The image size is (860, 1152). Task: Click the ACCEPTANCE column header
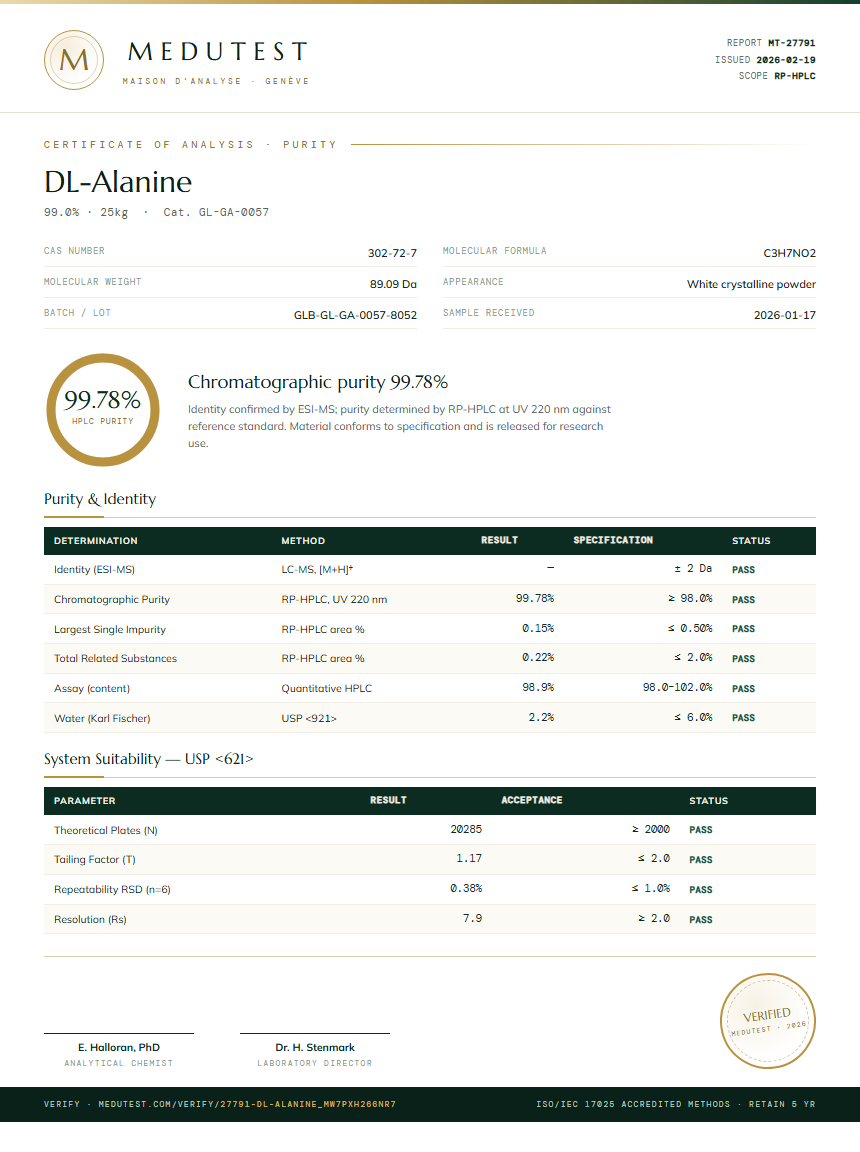point(532,800)
